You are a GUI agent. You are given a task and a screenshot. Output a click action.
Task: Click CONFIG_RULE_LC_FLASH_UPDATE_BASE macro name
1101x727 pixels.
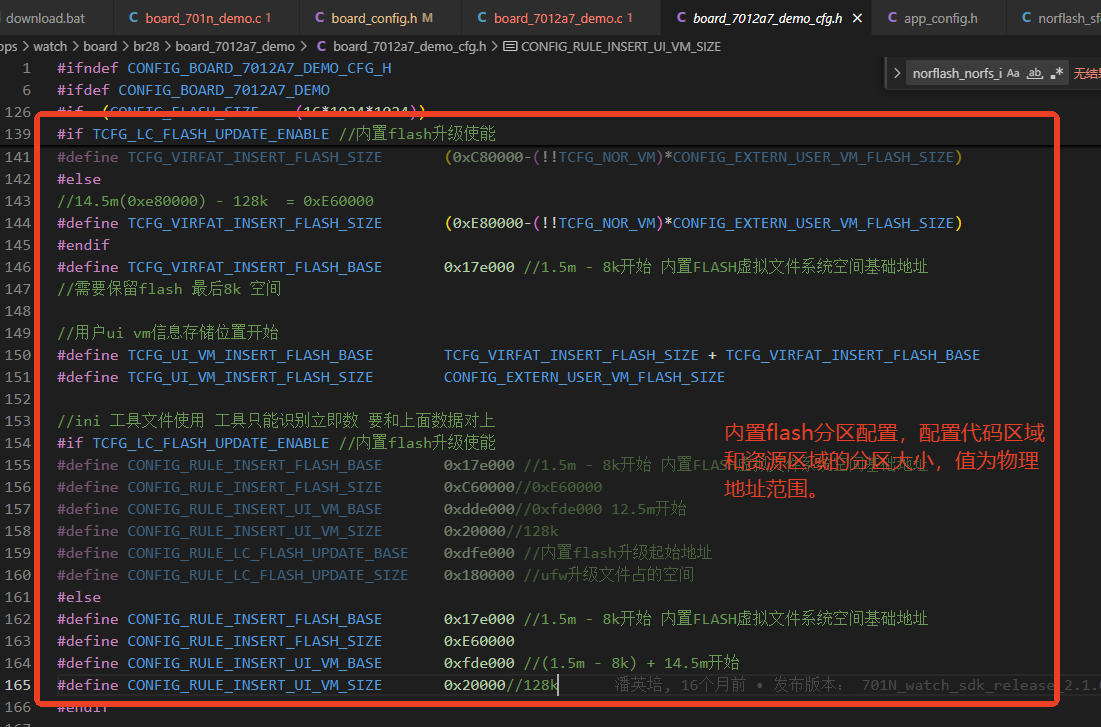(268, 553)
